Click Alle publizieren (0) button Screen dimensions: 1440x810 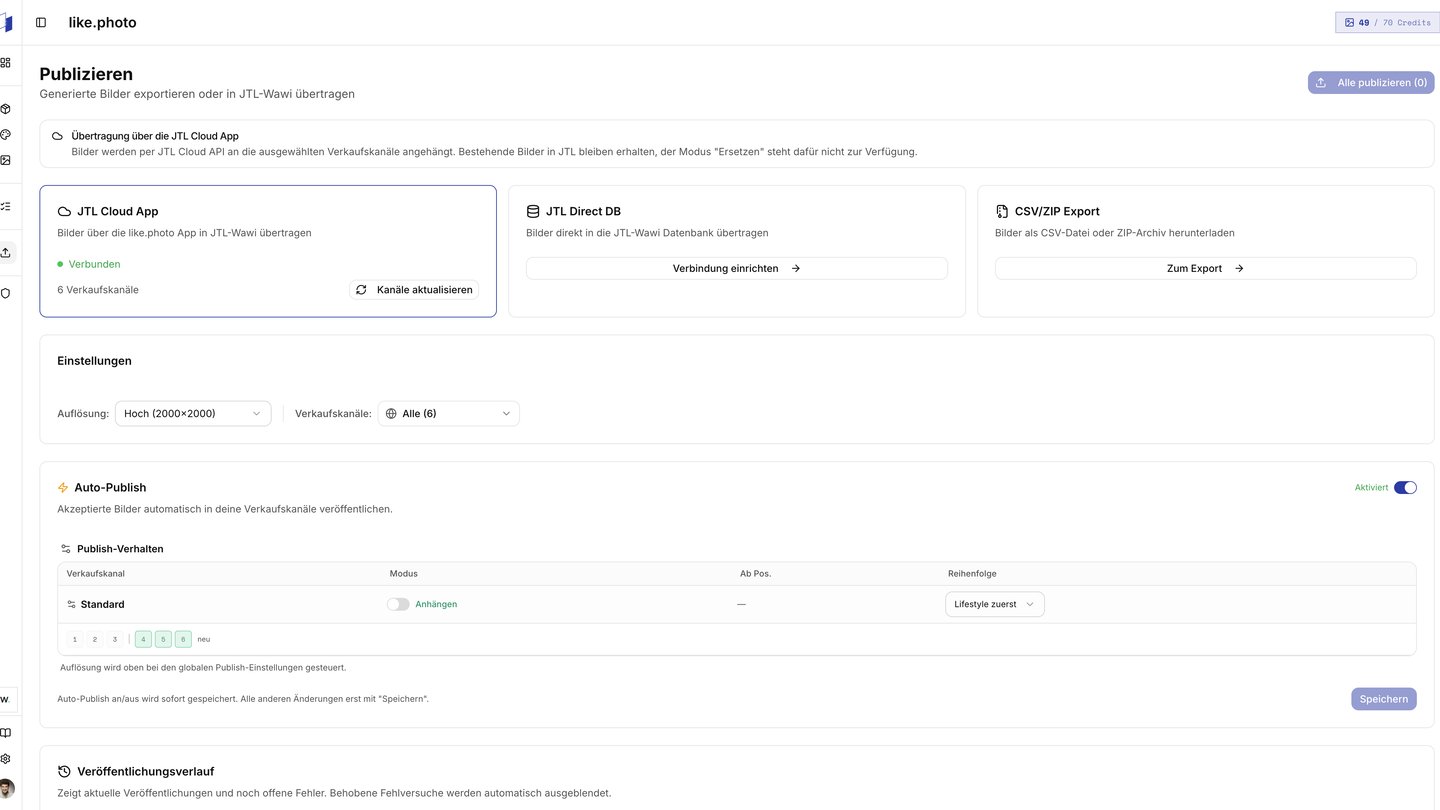1371,83
